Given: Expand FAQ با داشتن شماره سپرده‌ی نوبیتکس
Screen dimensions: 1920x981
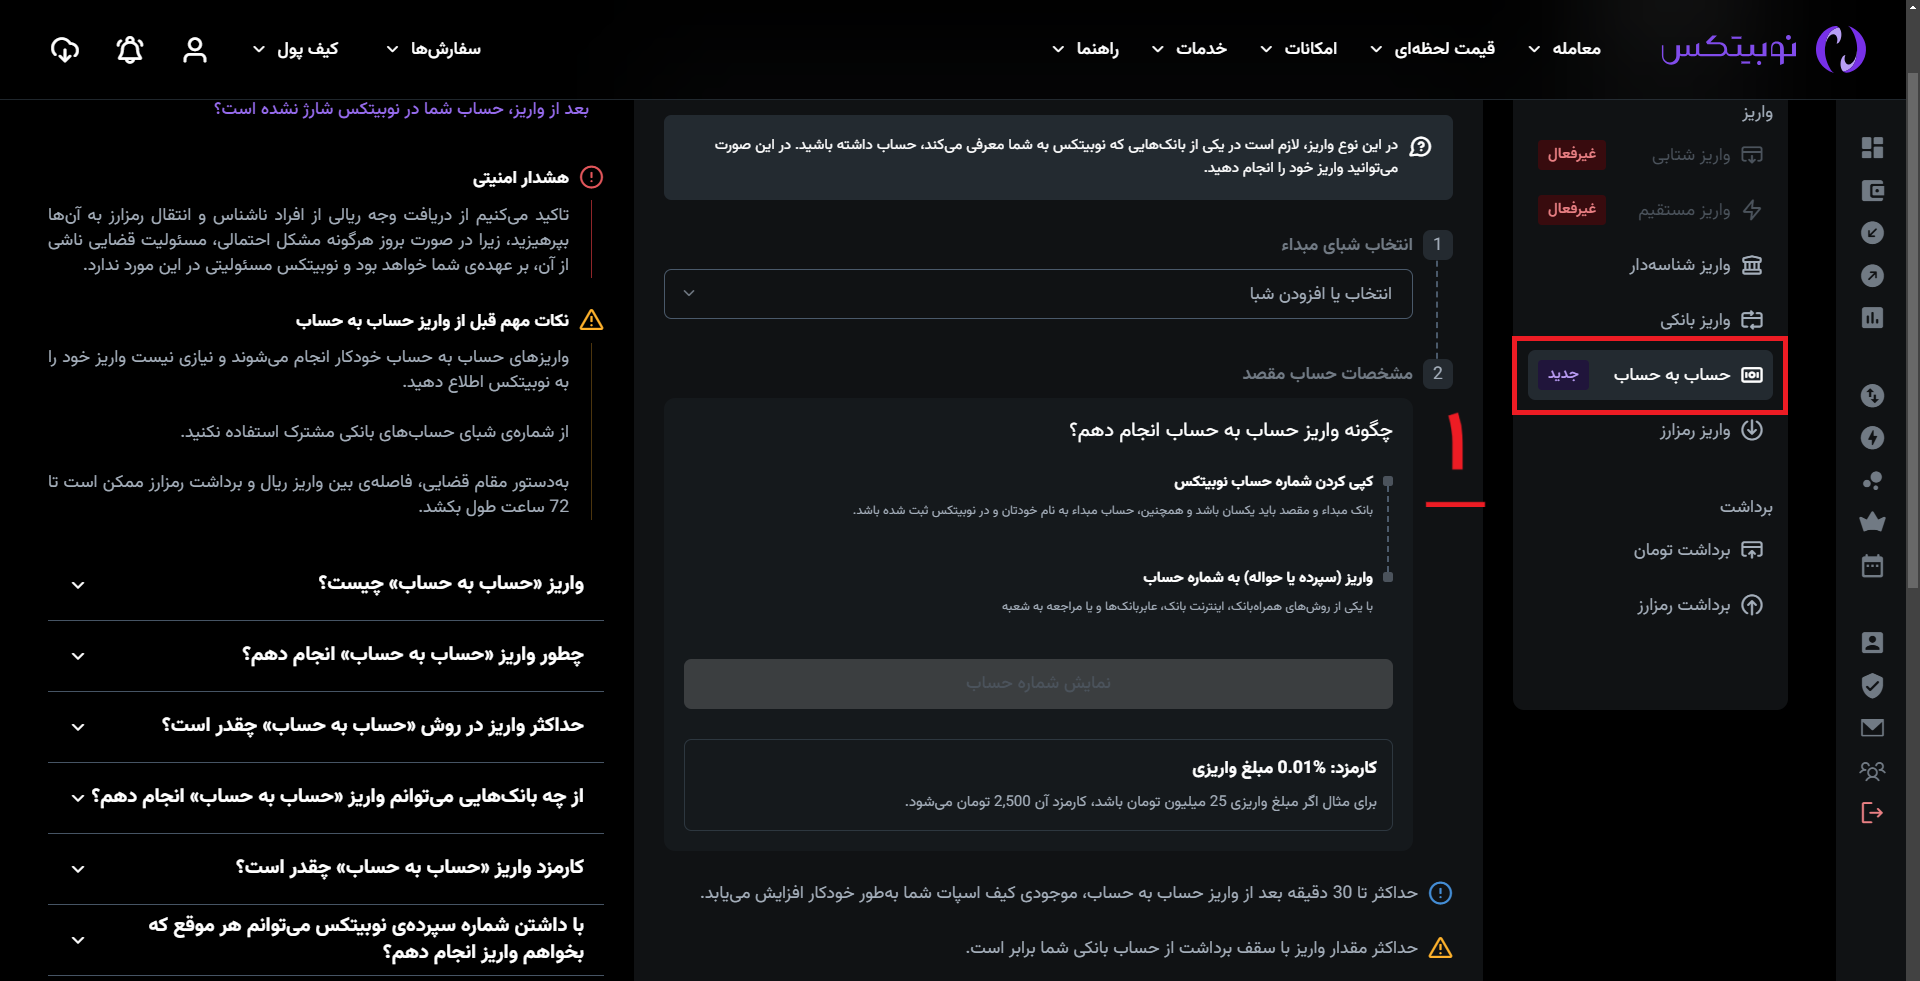Looking at the screenshot, I should coord(326,939).
